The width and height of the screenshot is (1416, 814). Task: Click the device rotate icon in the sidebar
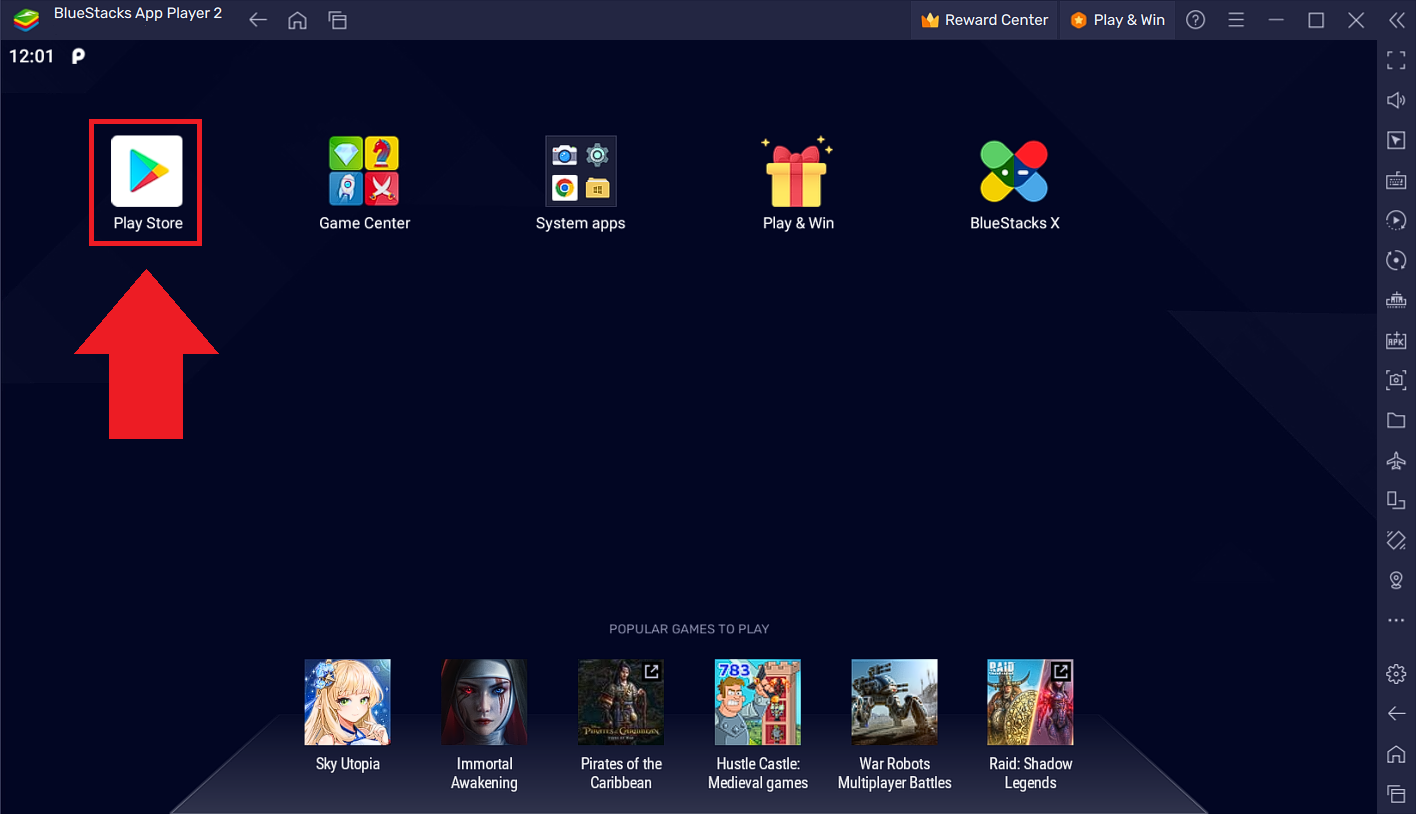click(1396, 500)
